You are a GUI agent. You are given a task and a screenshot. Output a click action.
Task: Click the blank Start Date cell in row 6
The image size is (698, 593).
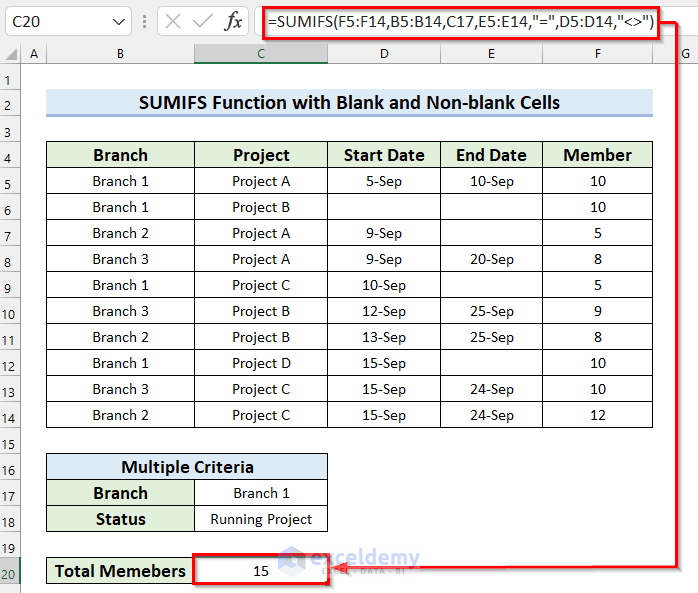point(384,207)
